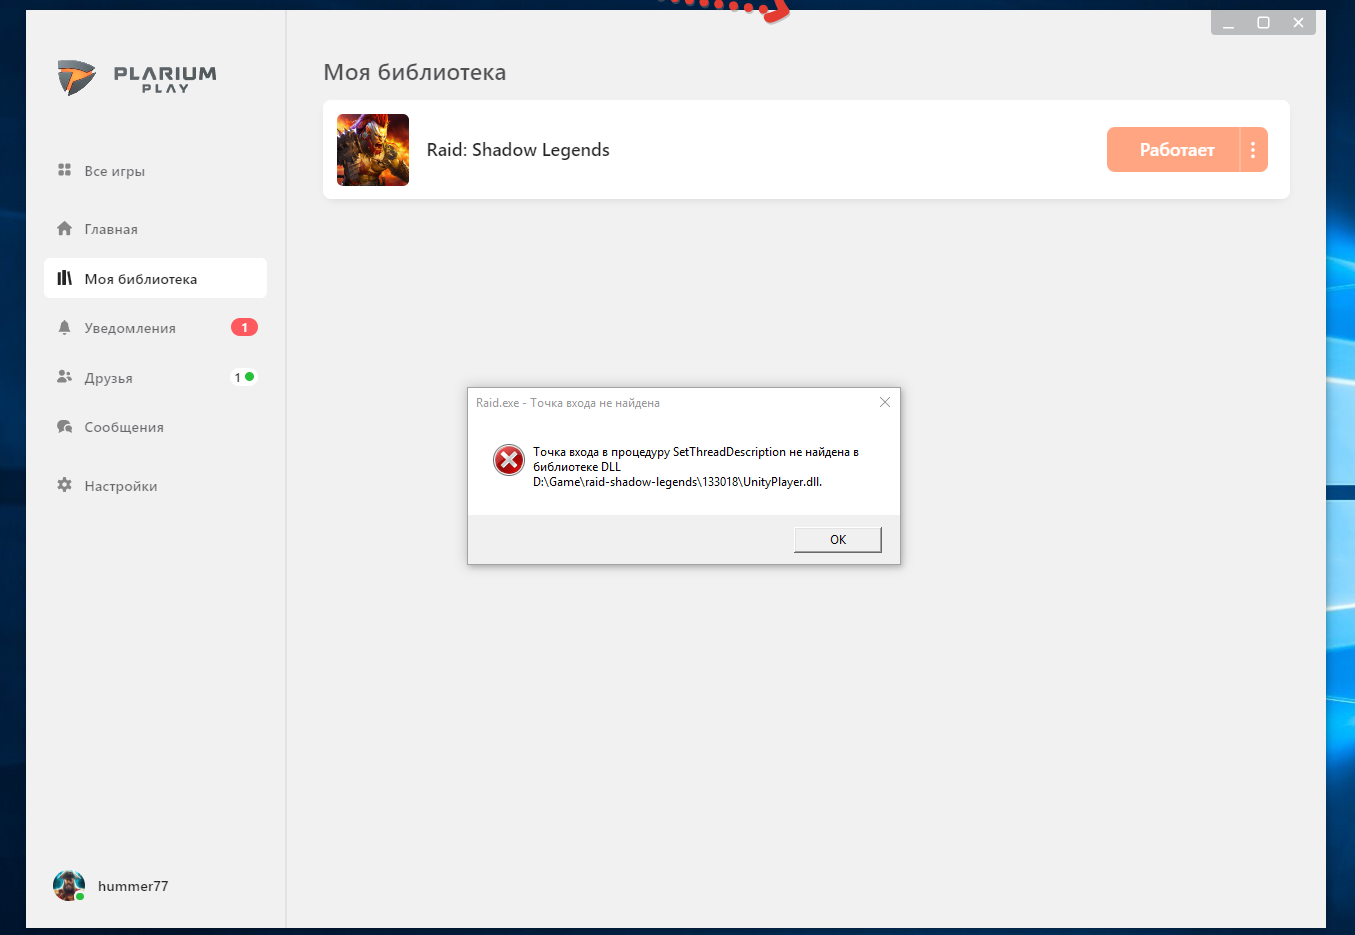Image resolution: width=1355 pixels, height=935 pixels.
Task: Maximize the Plarium Play window
Action: click(x=1263, y=22)
